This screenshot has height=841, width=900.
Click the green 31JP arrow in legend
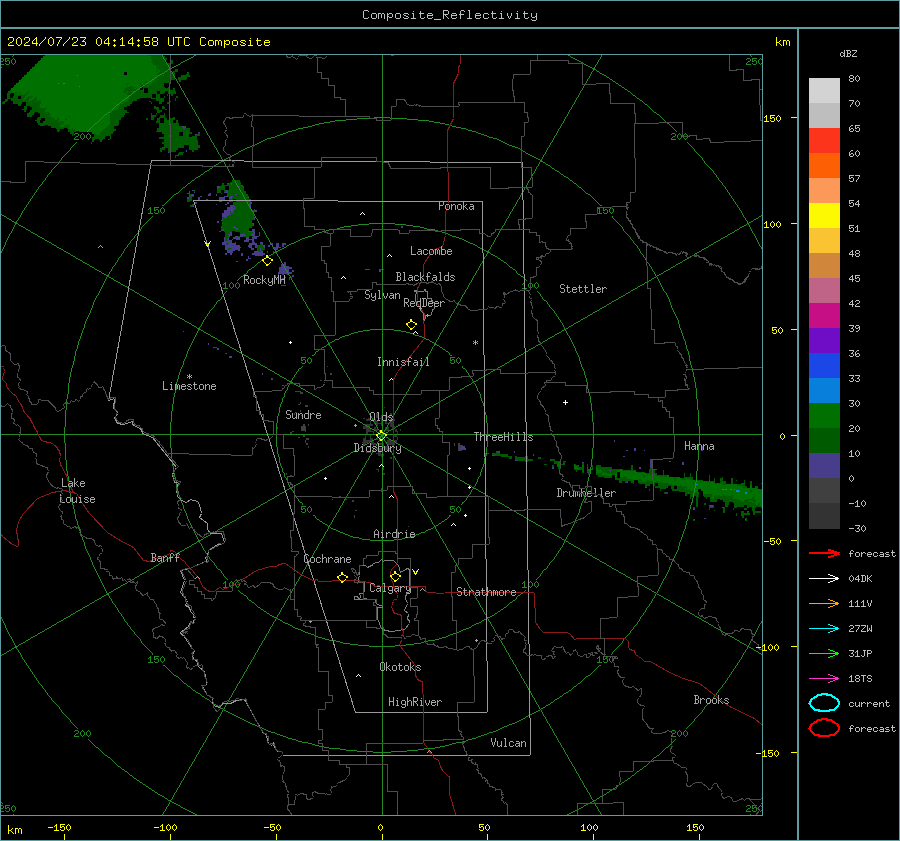(824, 653)
